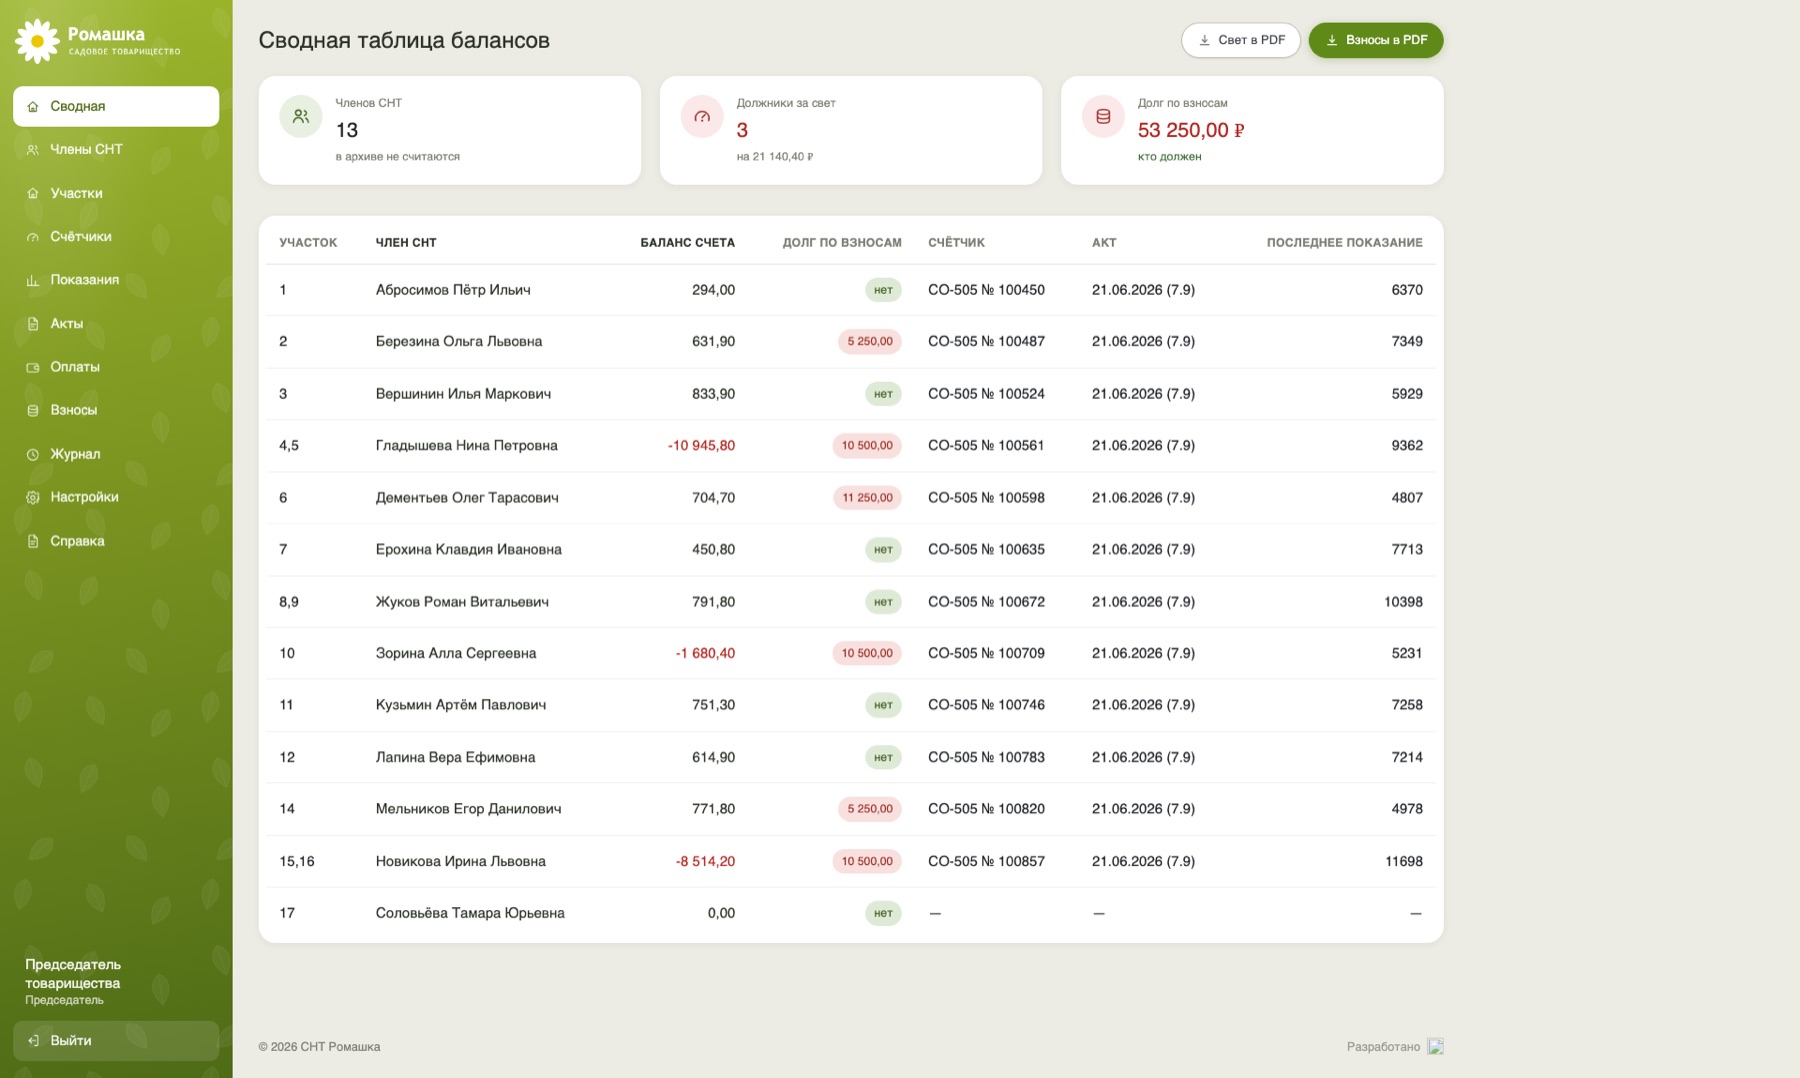Click the Баланс счета column header
The width and height of the screenshot is (1800, 1078).
pos(687,243)
